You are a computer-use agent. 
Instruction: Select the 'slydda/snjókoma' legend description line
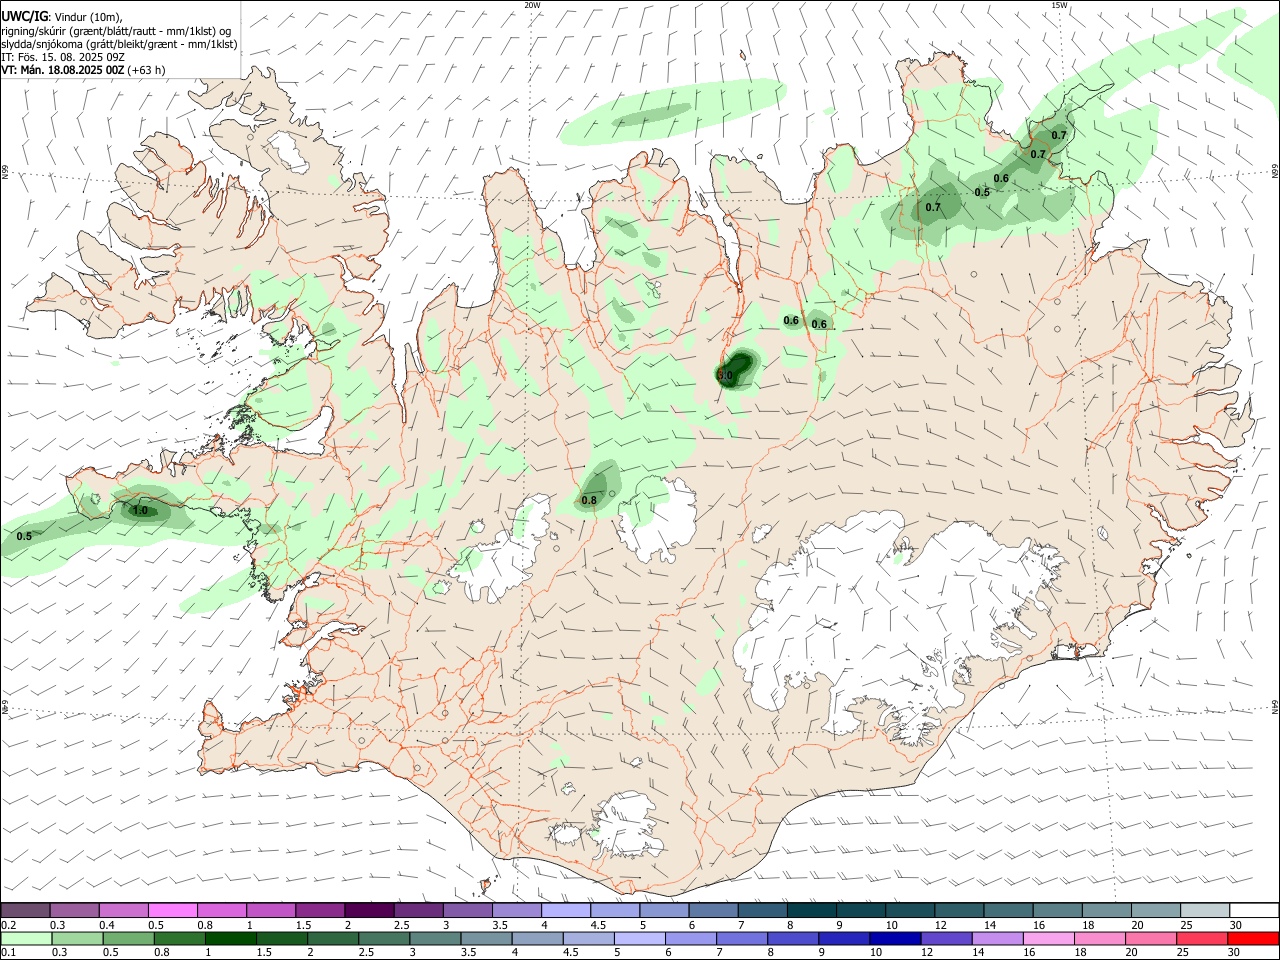pyautogui.click(x=119, y=44)
